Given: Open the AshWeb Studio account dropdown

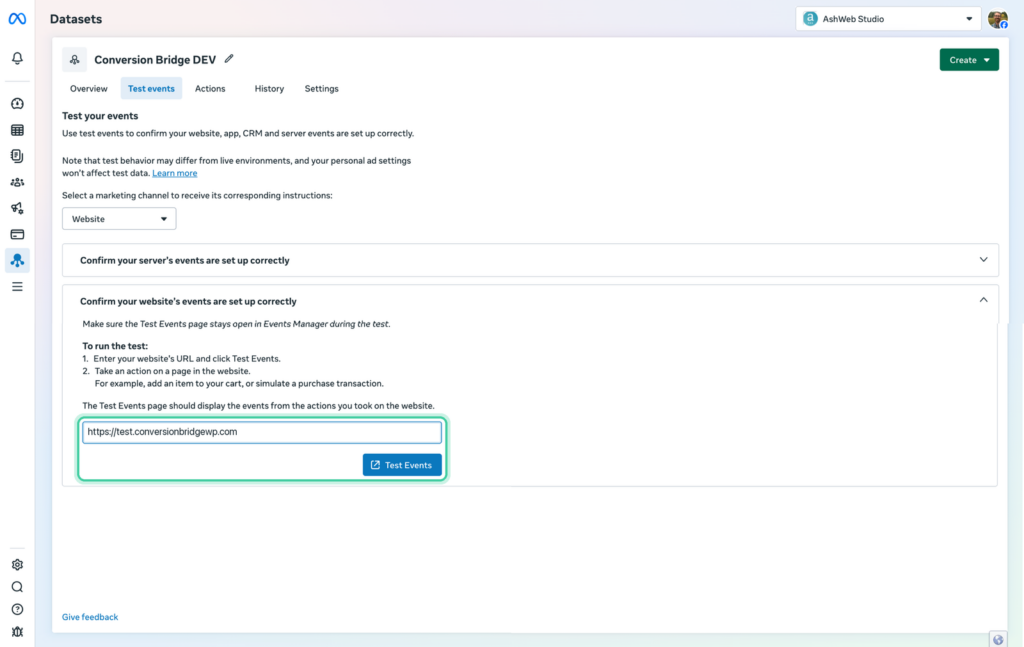Looking at the screenshot, I should pos(888,19).
